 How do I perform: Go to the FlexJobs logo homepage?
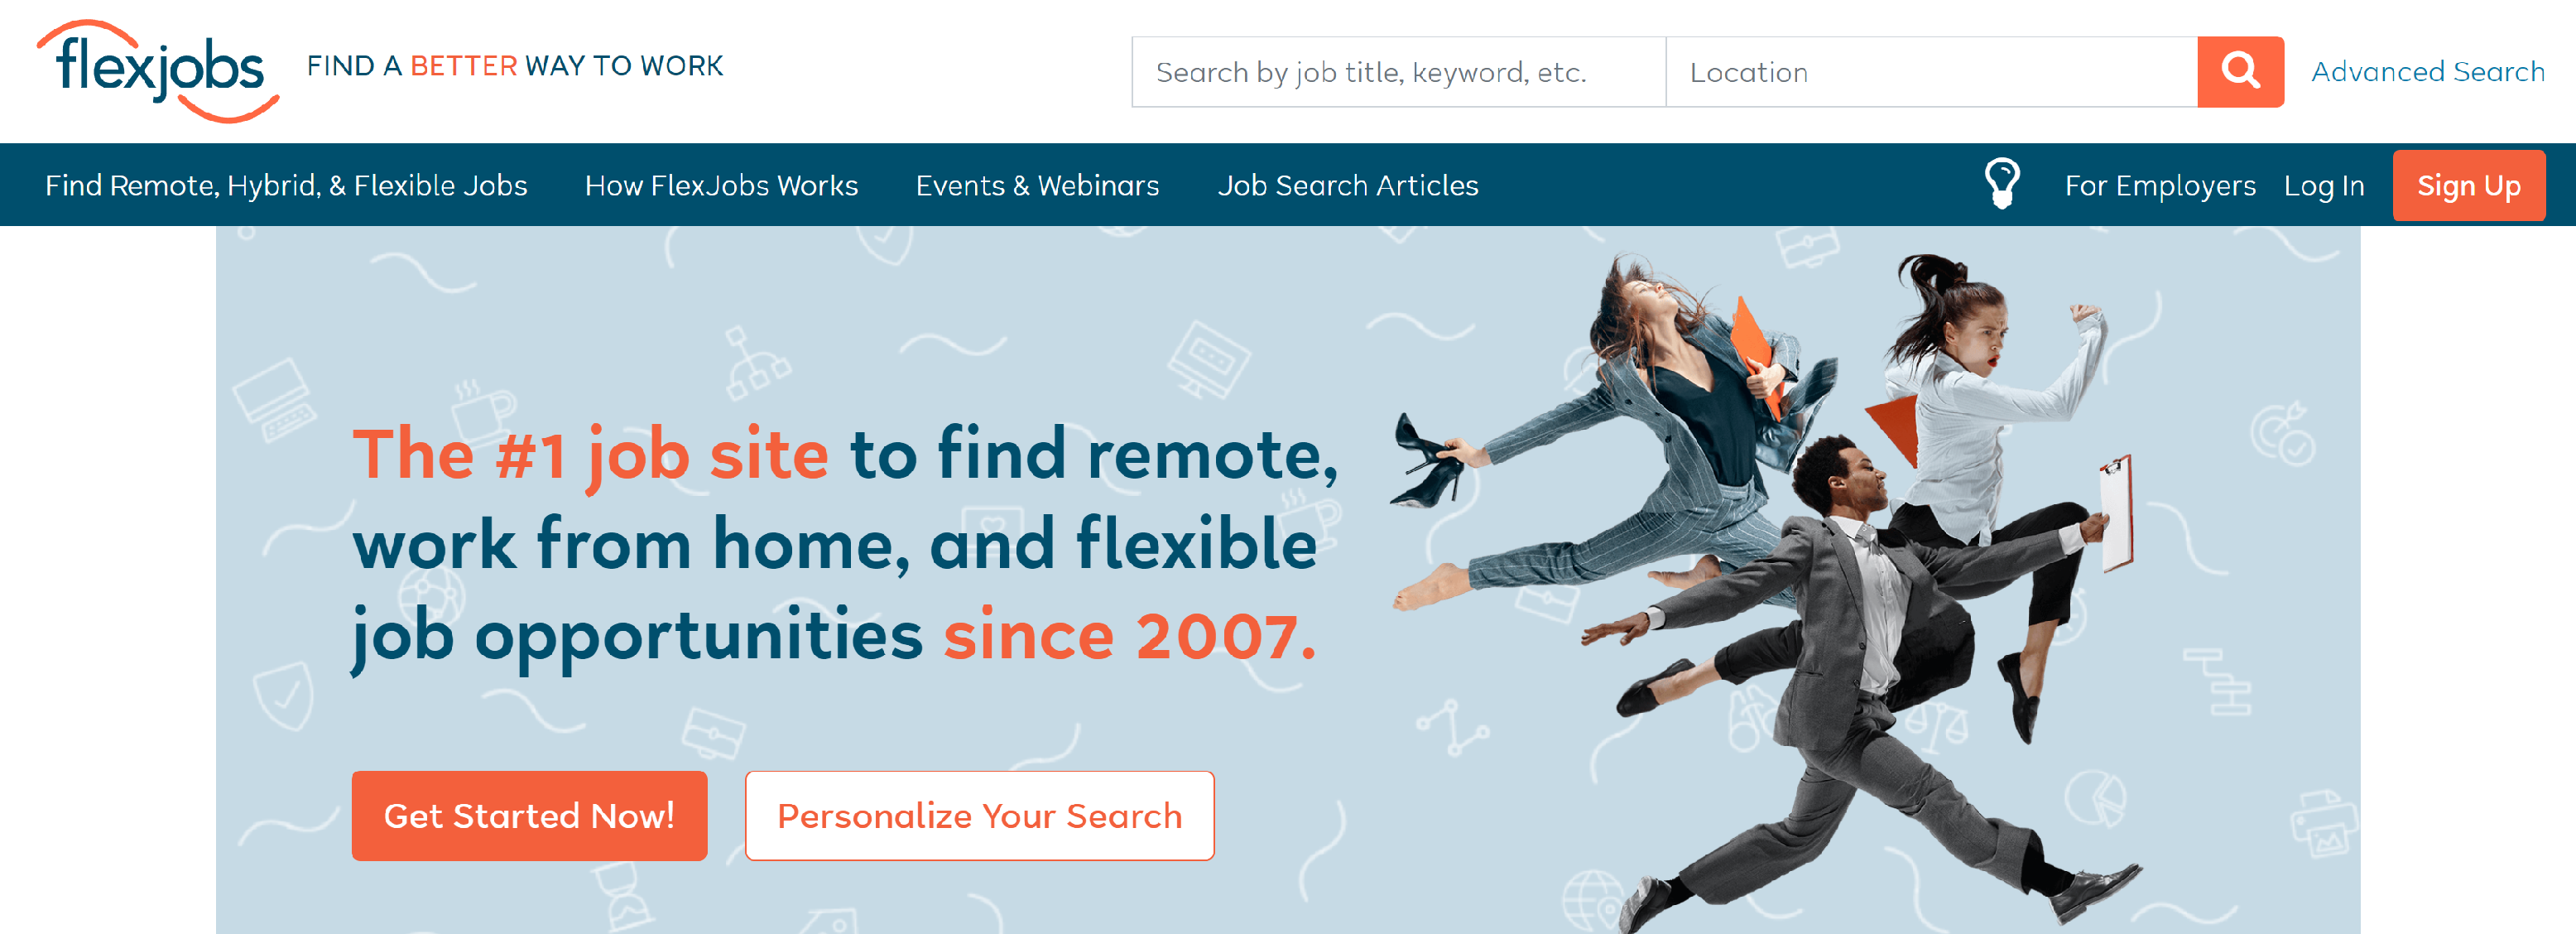(158, 72)
